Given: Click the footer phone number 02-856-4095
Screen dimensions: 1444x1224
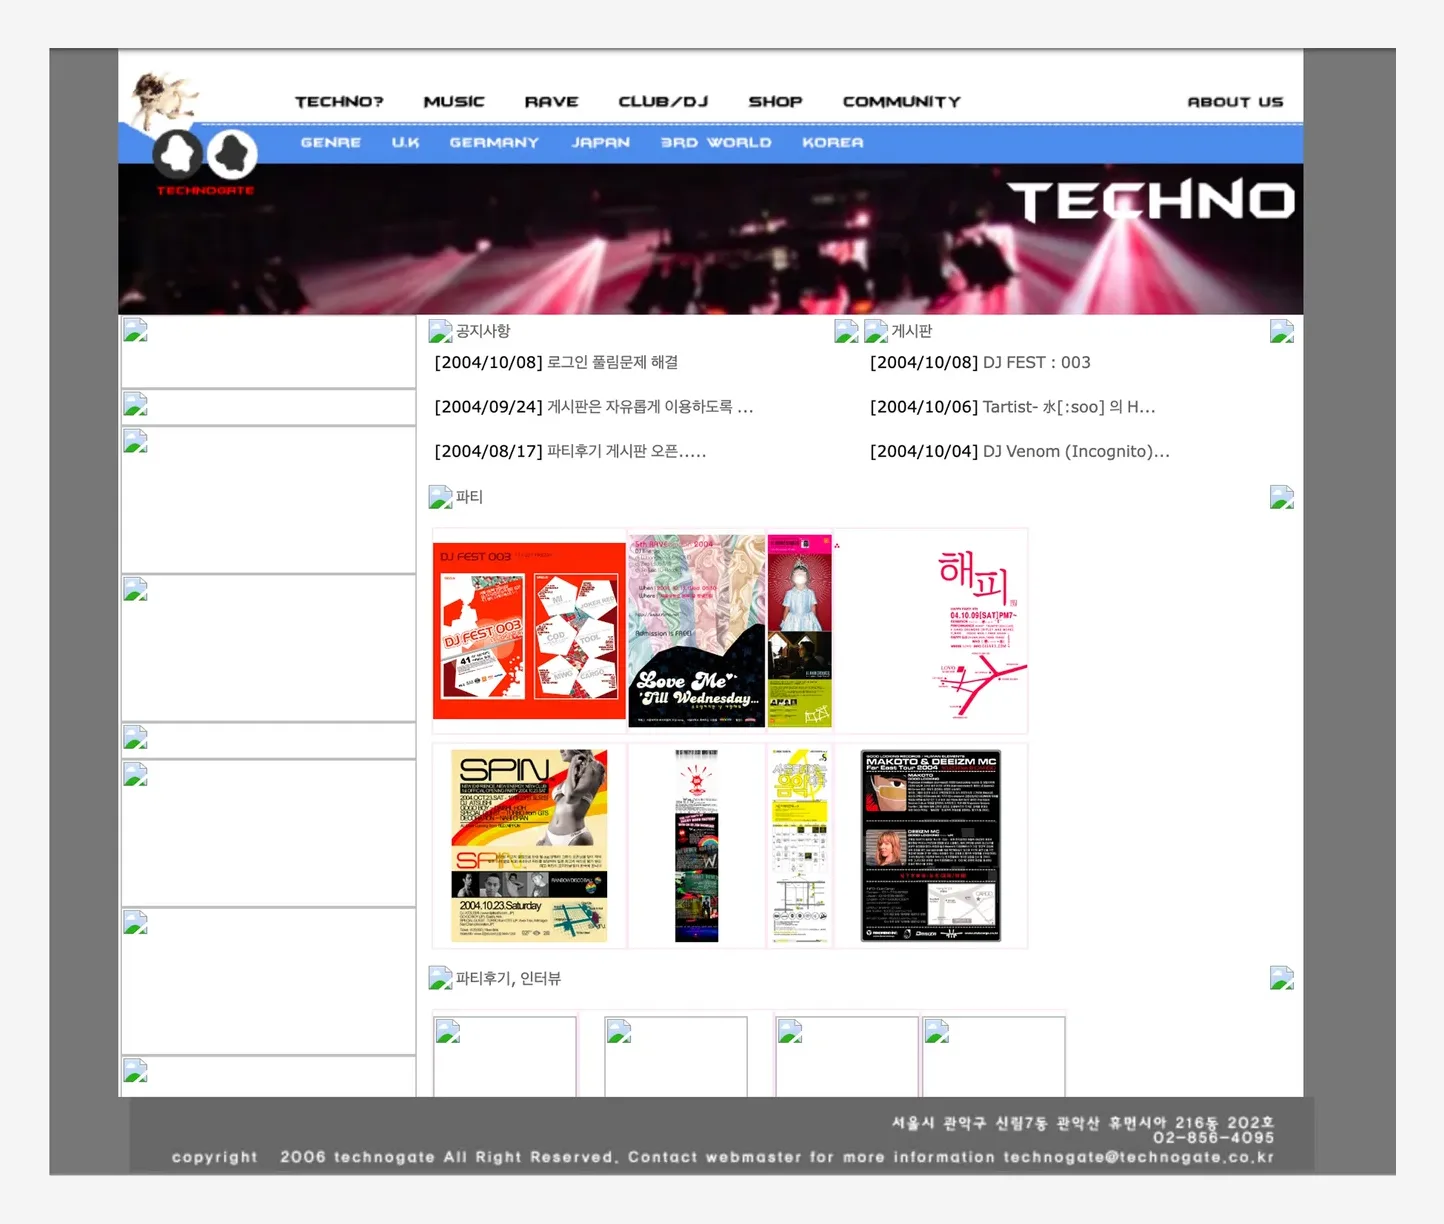Looking at the screenshot, I should [x=1214, y=1138].
